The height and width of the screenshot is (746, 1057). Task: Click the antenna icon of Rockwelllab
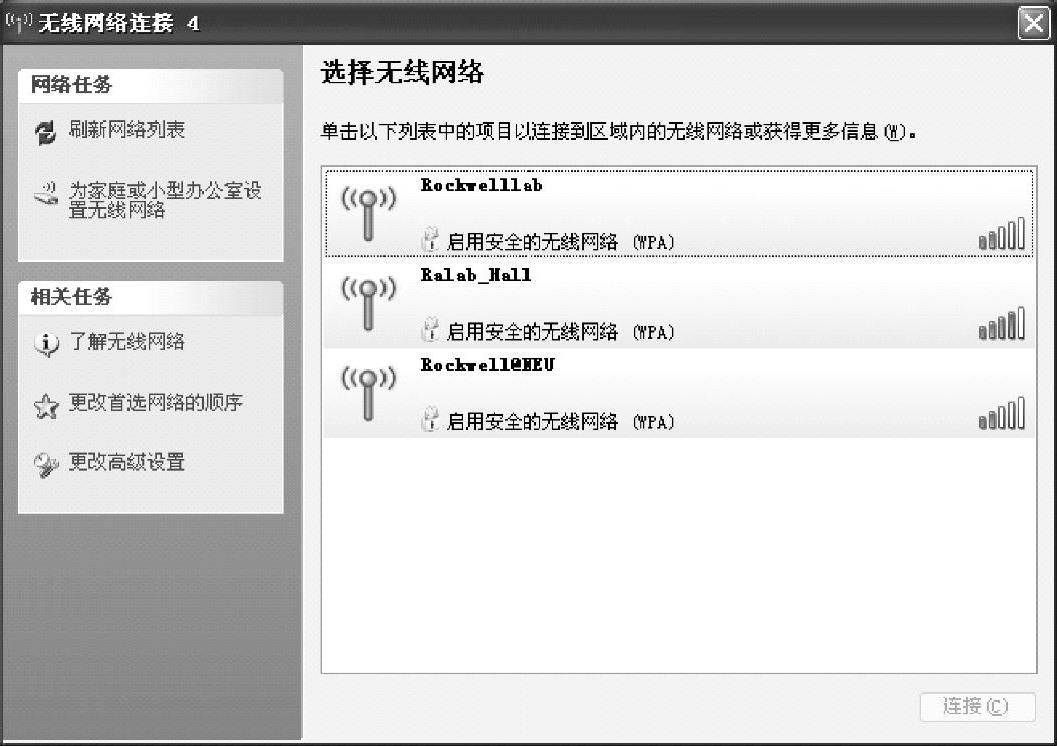tap(368, 213)
